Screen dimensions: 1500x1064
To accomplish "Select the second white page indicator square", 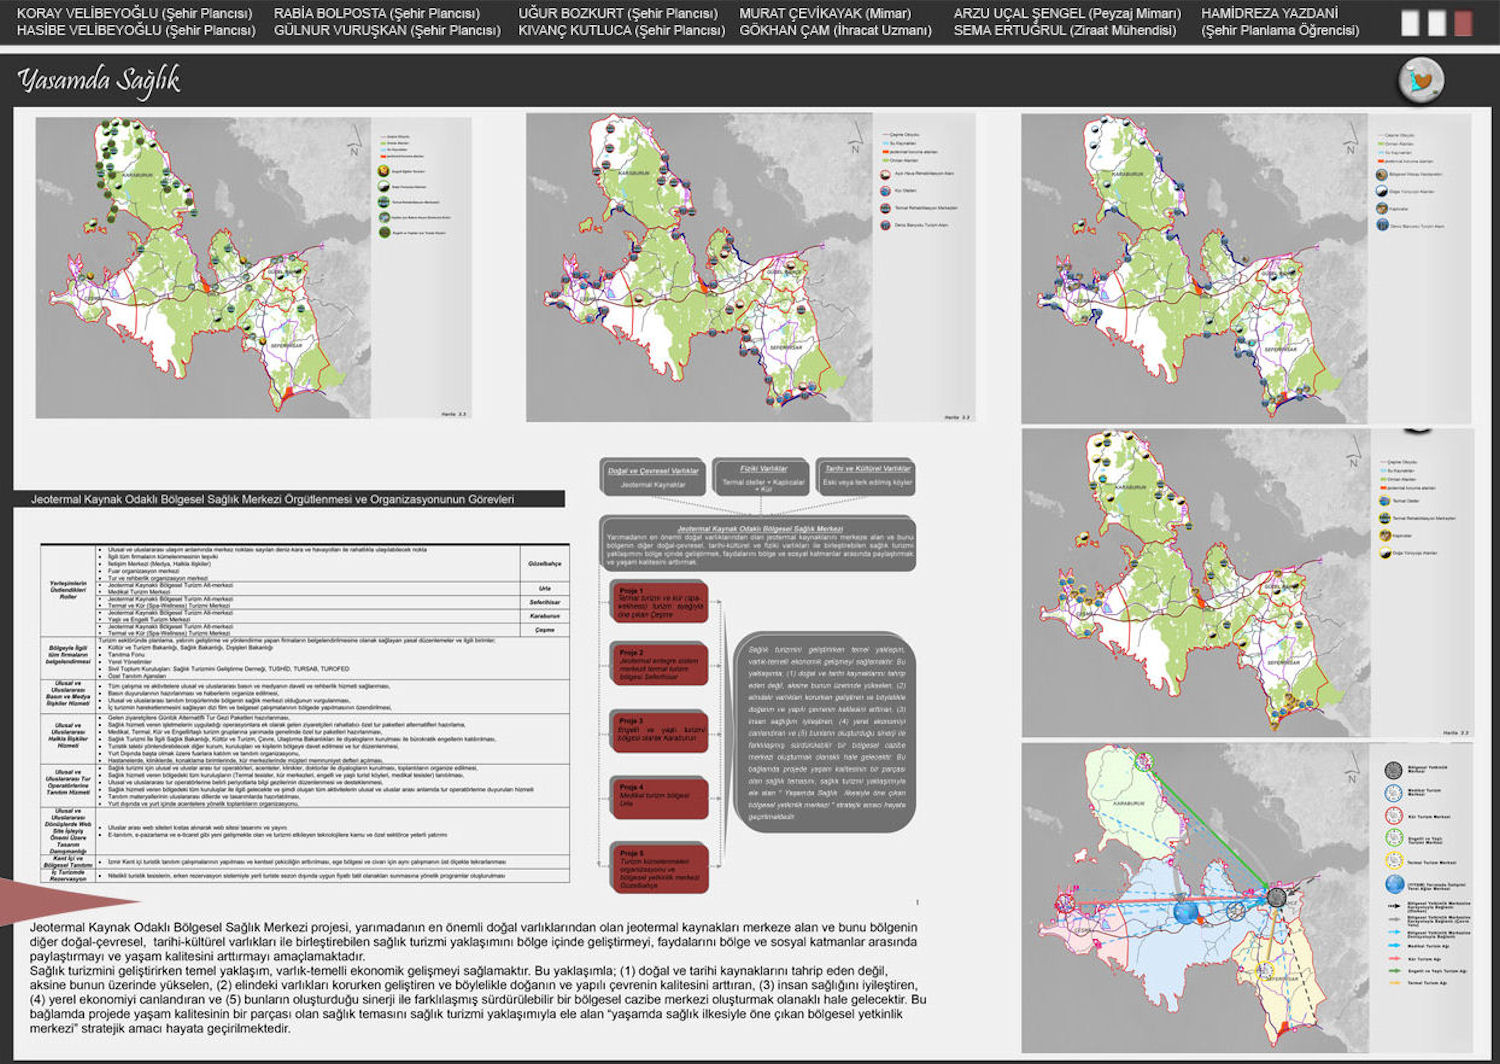I will [x=1437, y=23].
